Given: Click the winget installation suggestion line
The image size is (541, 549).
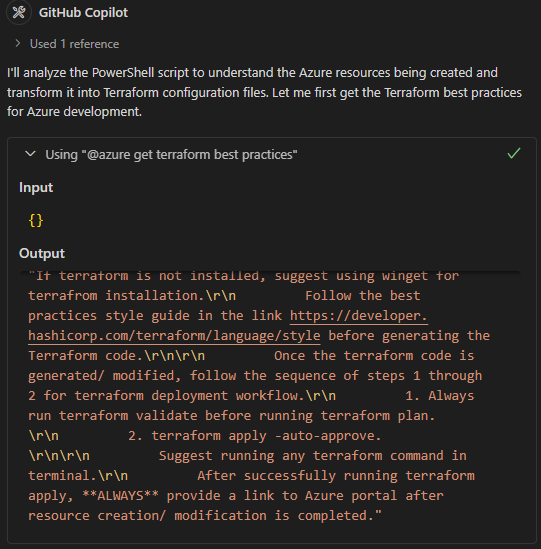Looking at the screenshot, I should (243, 276).
